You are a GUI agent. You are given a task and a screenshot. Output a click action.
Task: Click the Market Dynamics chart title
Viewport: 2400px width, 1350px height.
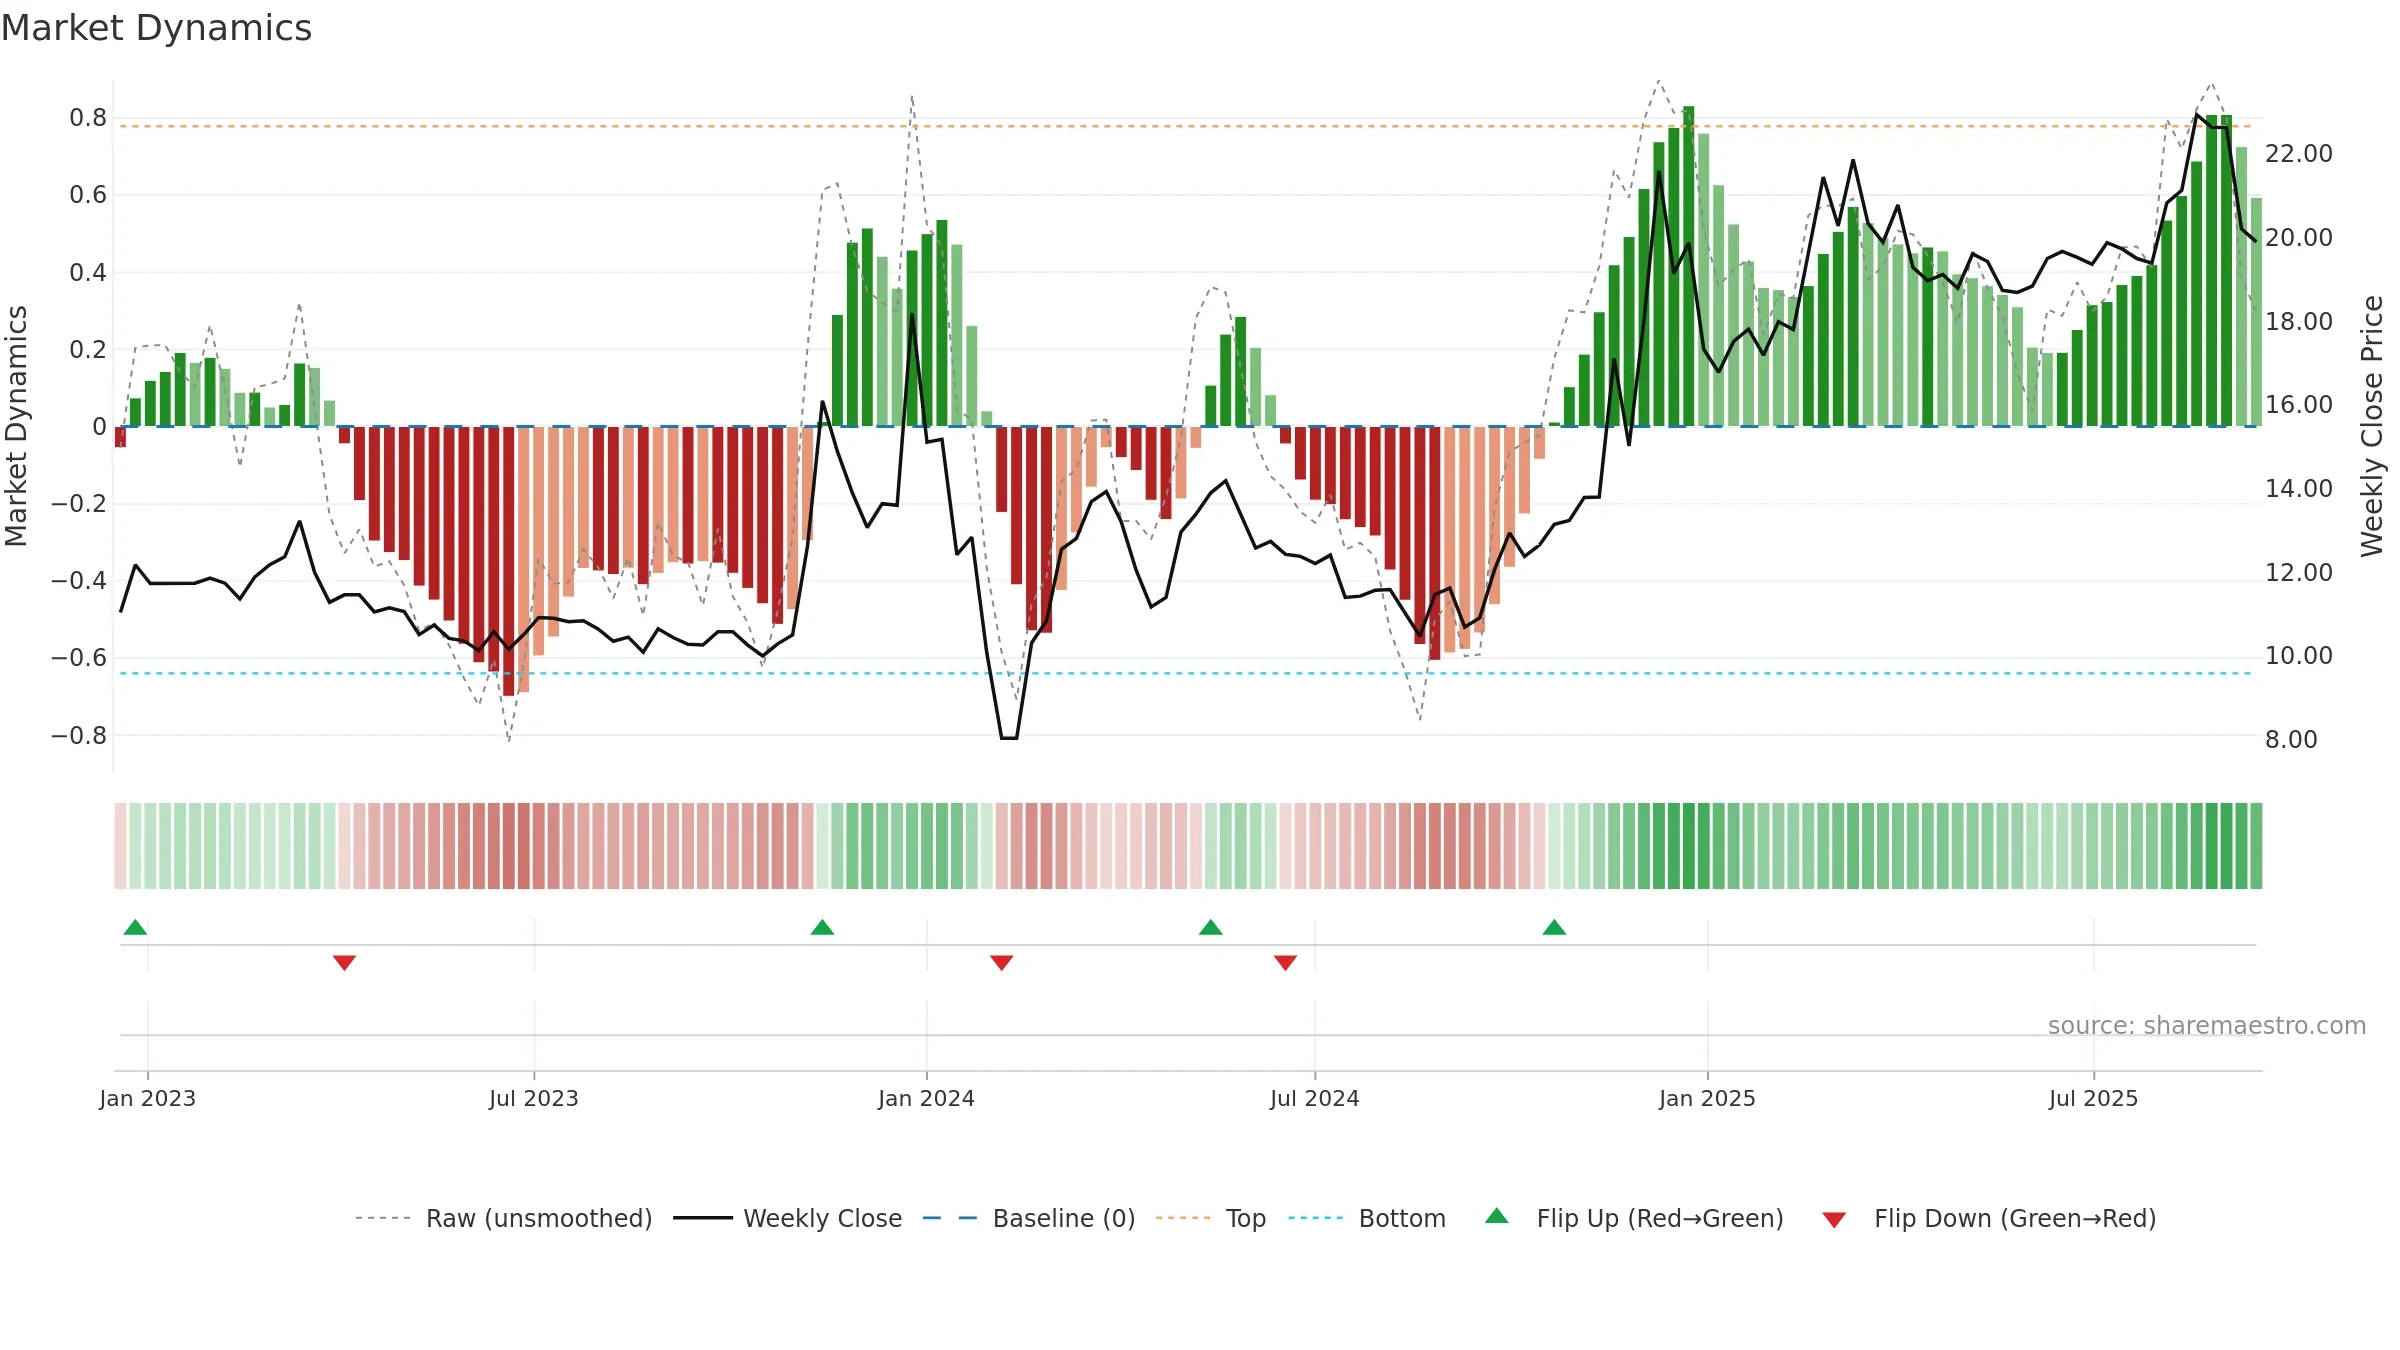pos(156,28)
